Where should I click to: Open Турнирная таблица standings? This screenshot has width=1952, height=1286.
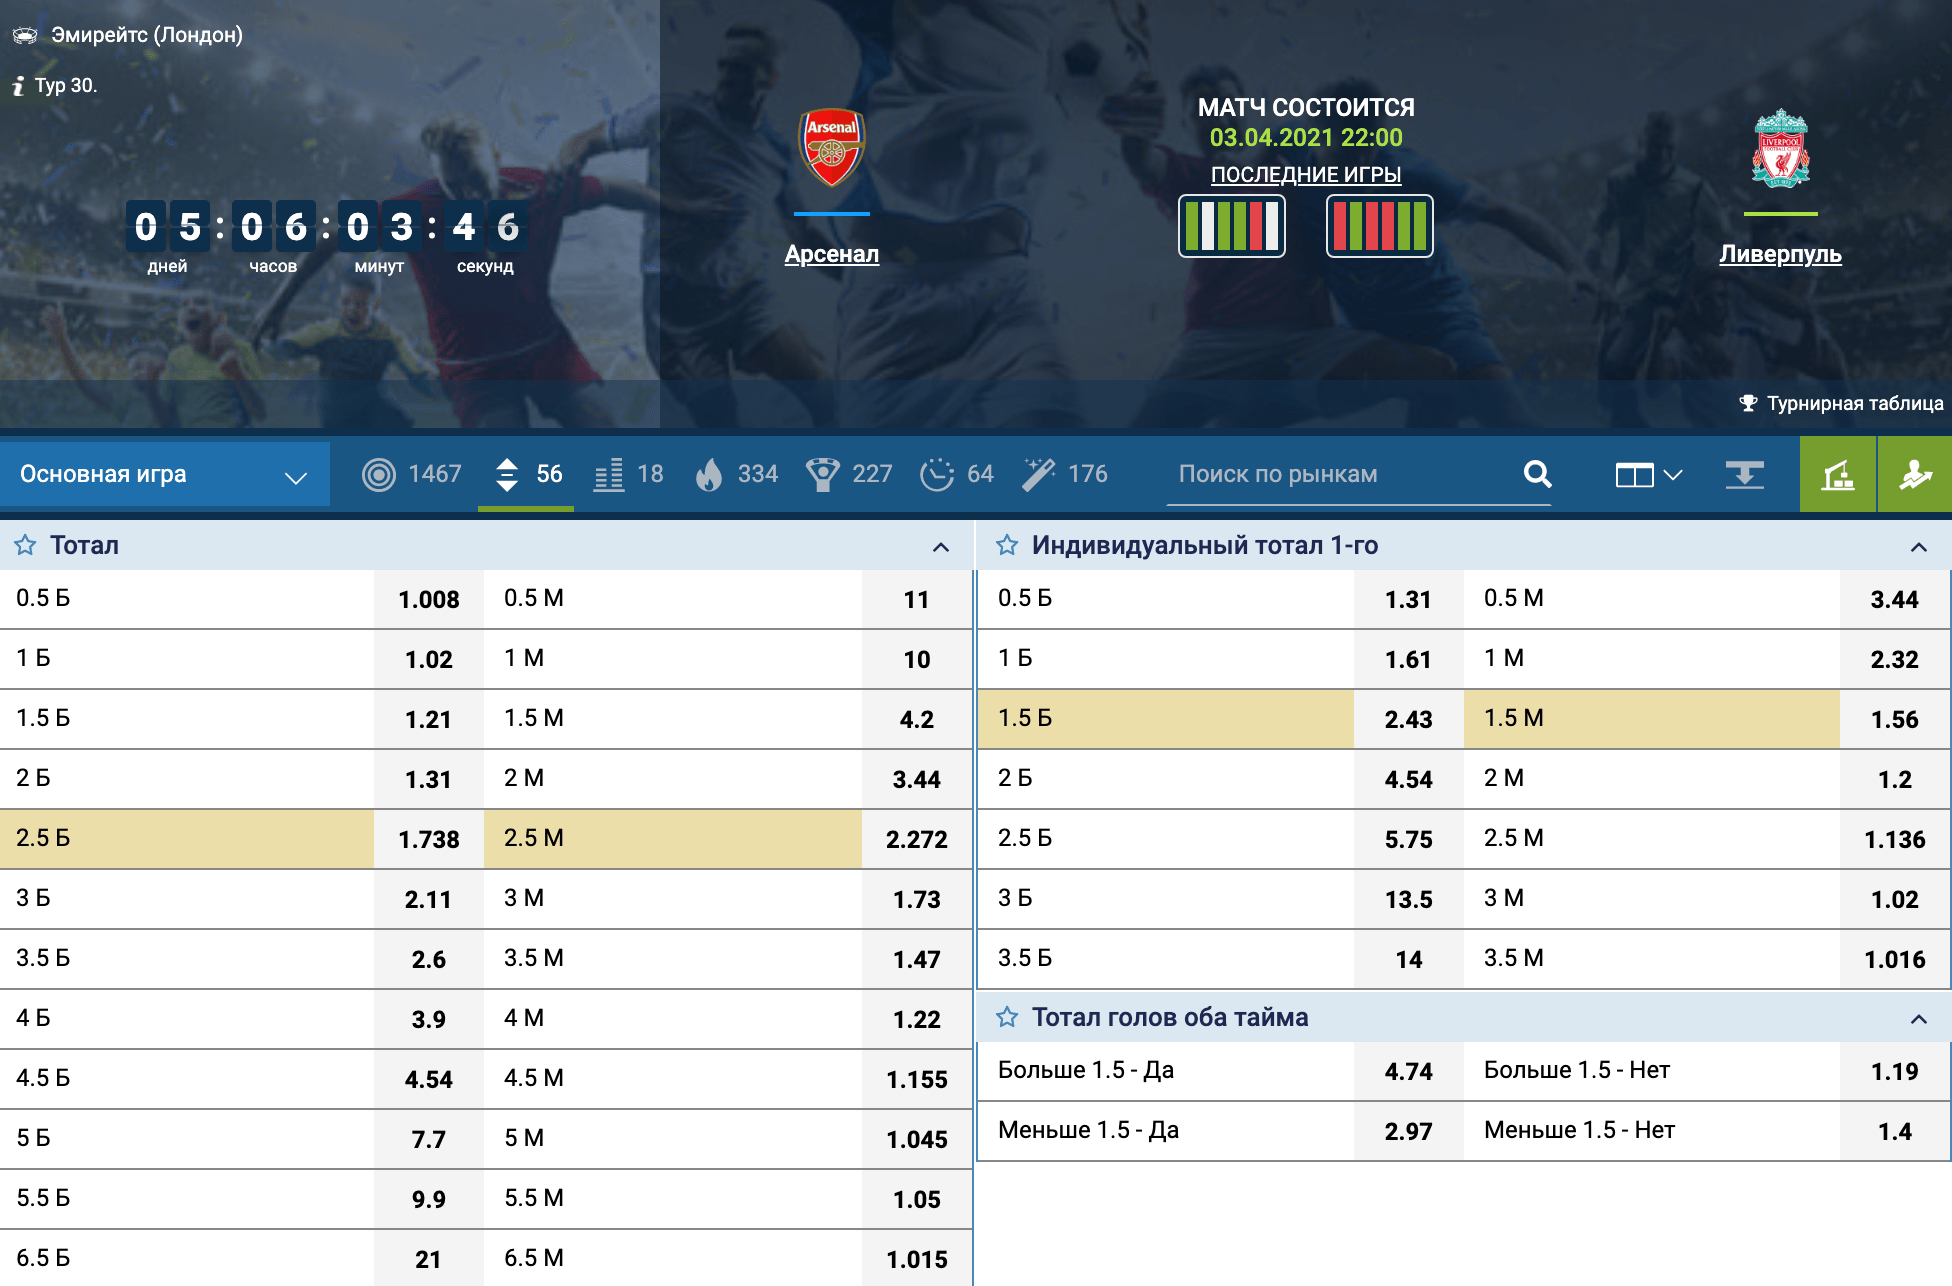coord(1855,403)
